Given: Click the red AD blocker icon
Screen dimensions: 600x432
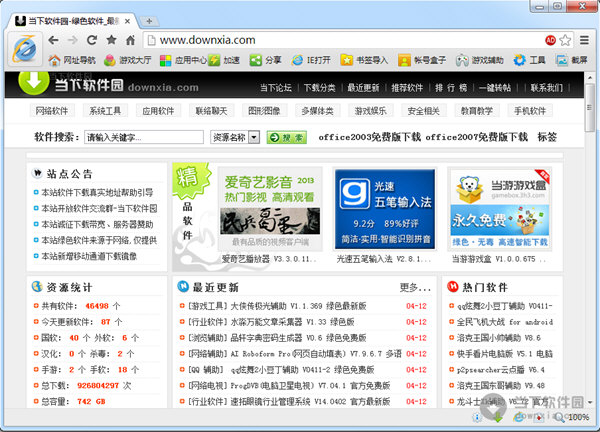Looking at the screenshot, I should [x=550, y=40].
